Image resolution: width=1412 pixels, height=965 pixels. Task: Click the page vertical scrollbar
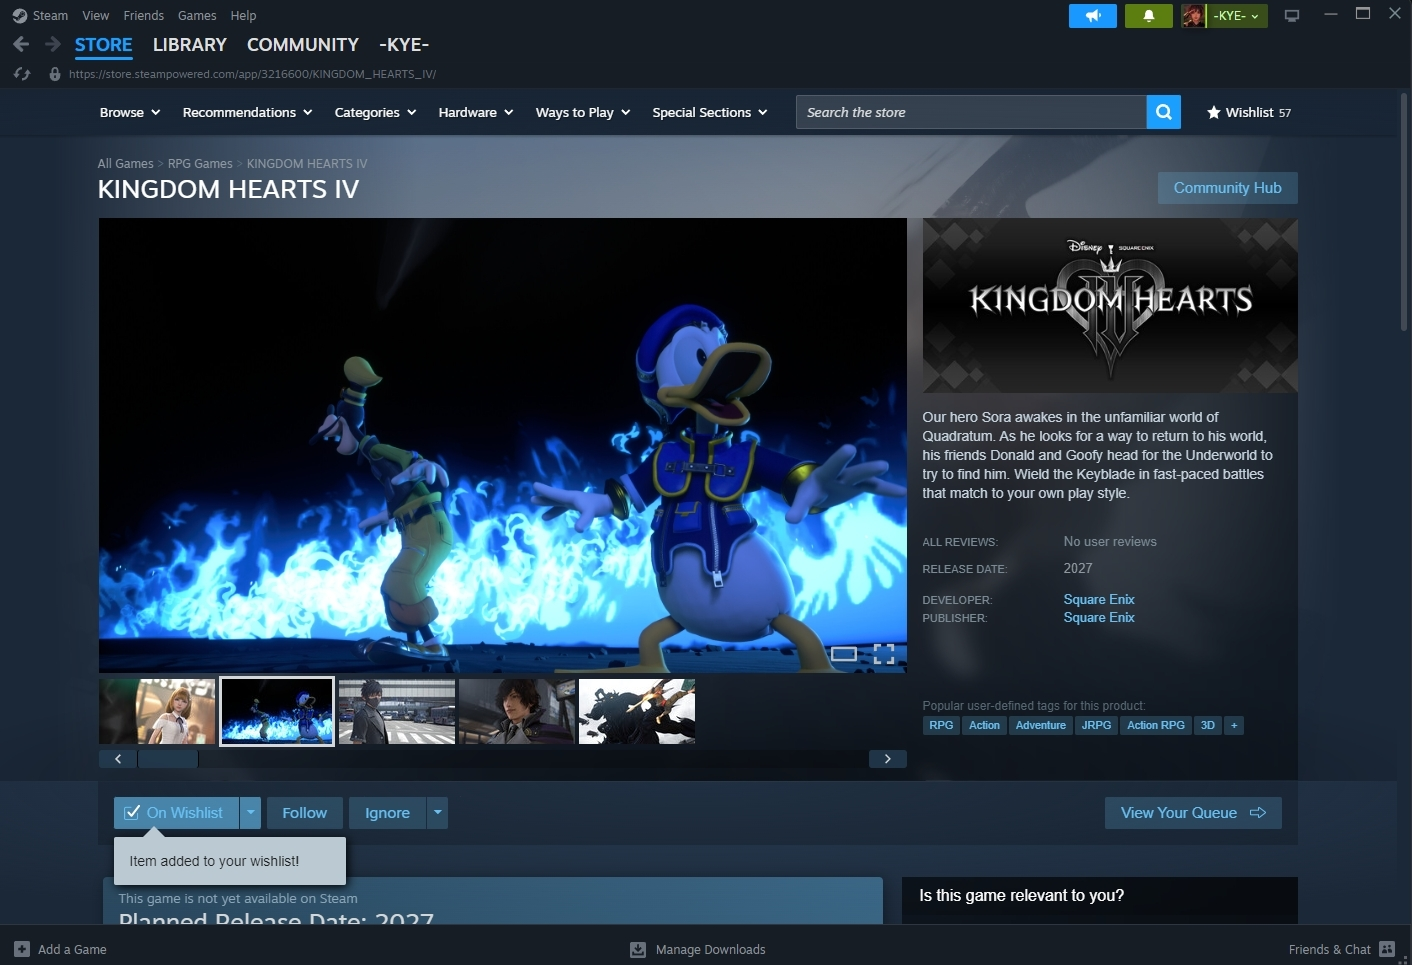1404,212
